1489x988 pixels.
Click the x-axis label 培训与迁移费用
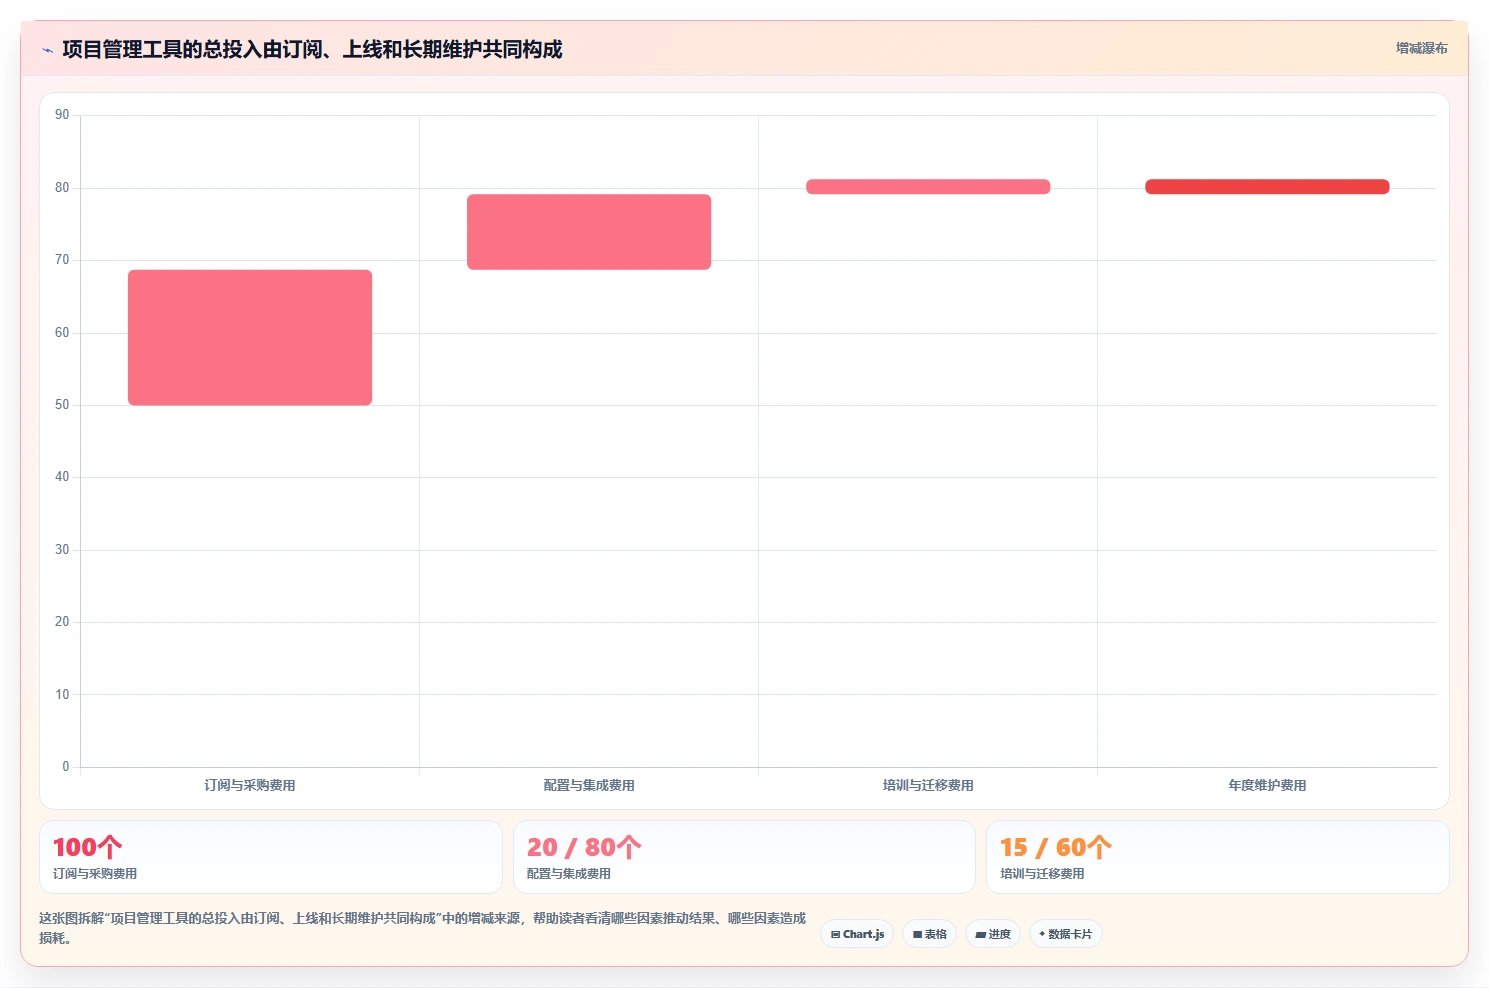click(928, 785)
